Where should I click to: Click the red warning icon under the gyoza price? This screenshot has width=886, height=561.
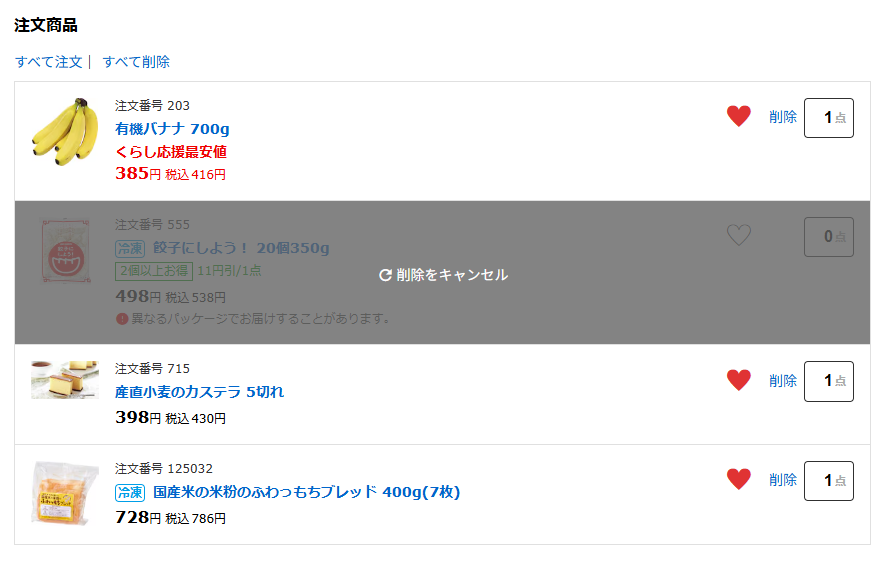tap(121, 319)
